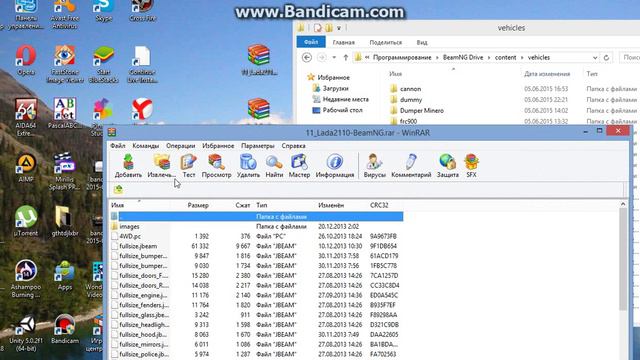This screenshot has width=640, height=360.
Task: Click the Back arrow in the Explorer window
Action: (307, 58)
